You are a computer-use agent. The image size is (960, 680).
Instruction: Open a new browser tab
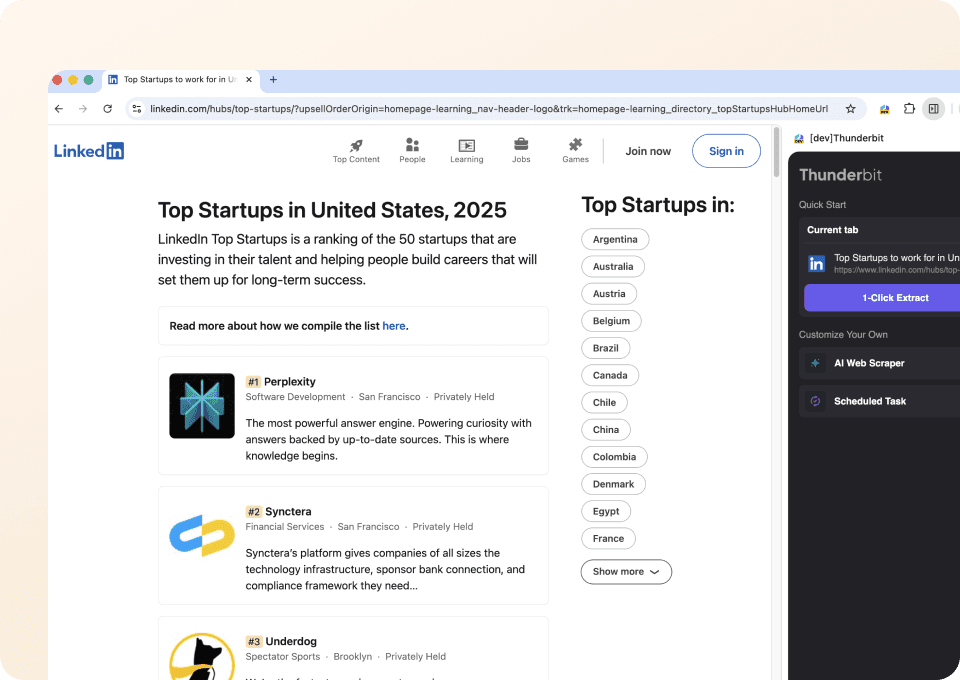273,80
